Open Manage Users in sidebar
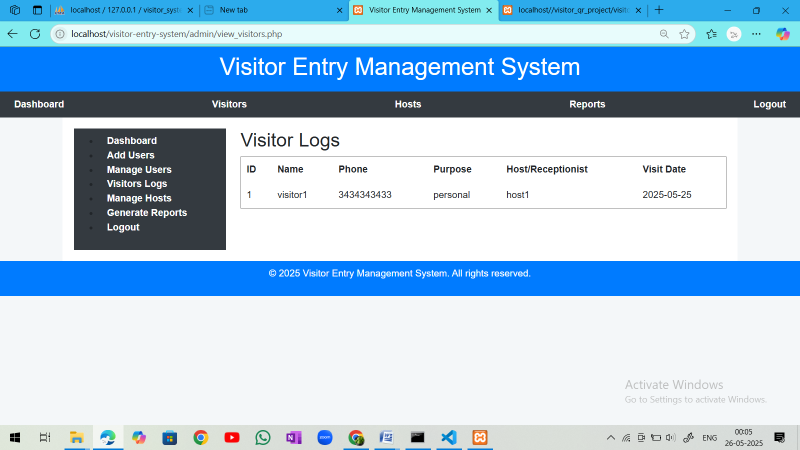This screenshot has width=800, height=450. [139, 170]
